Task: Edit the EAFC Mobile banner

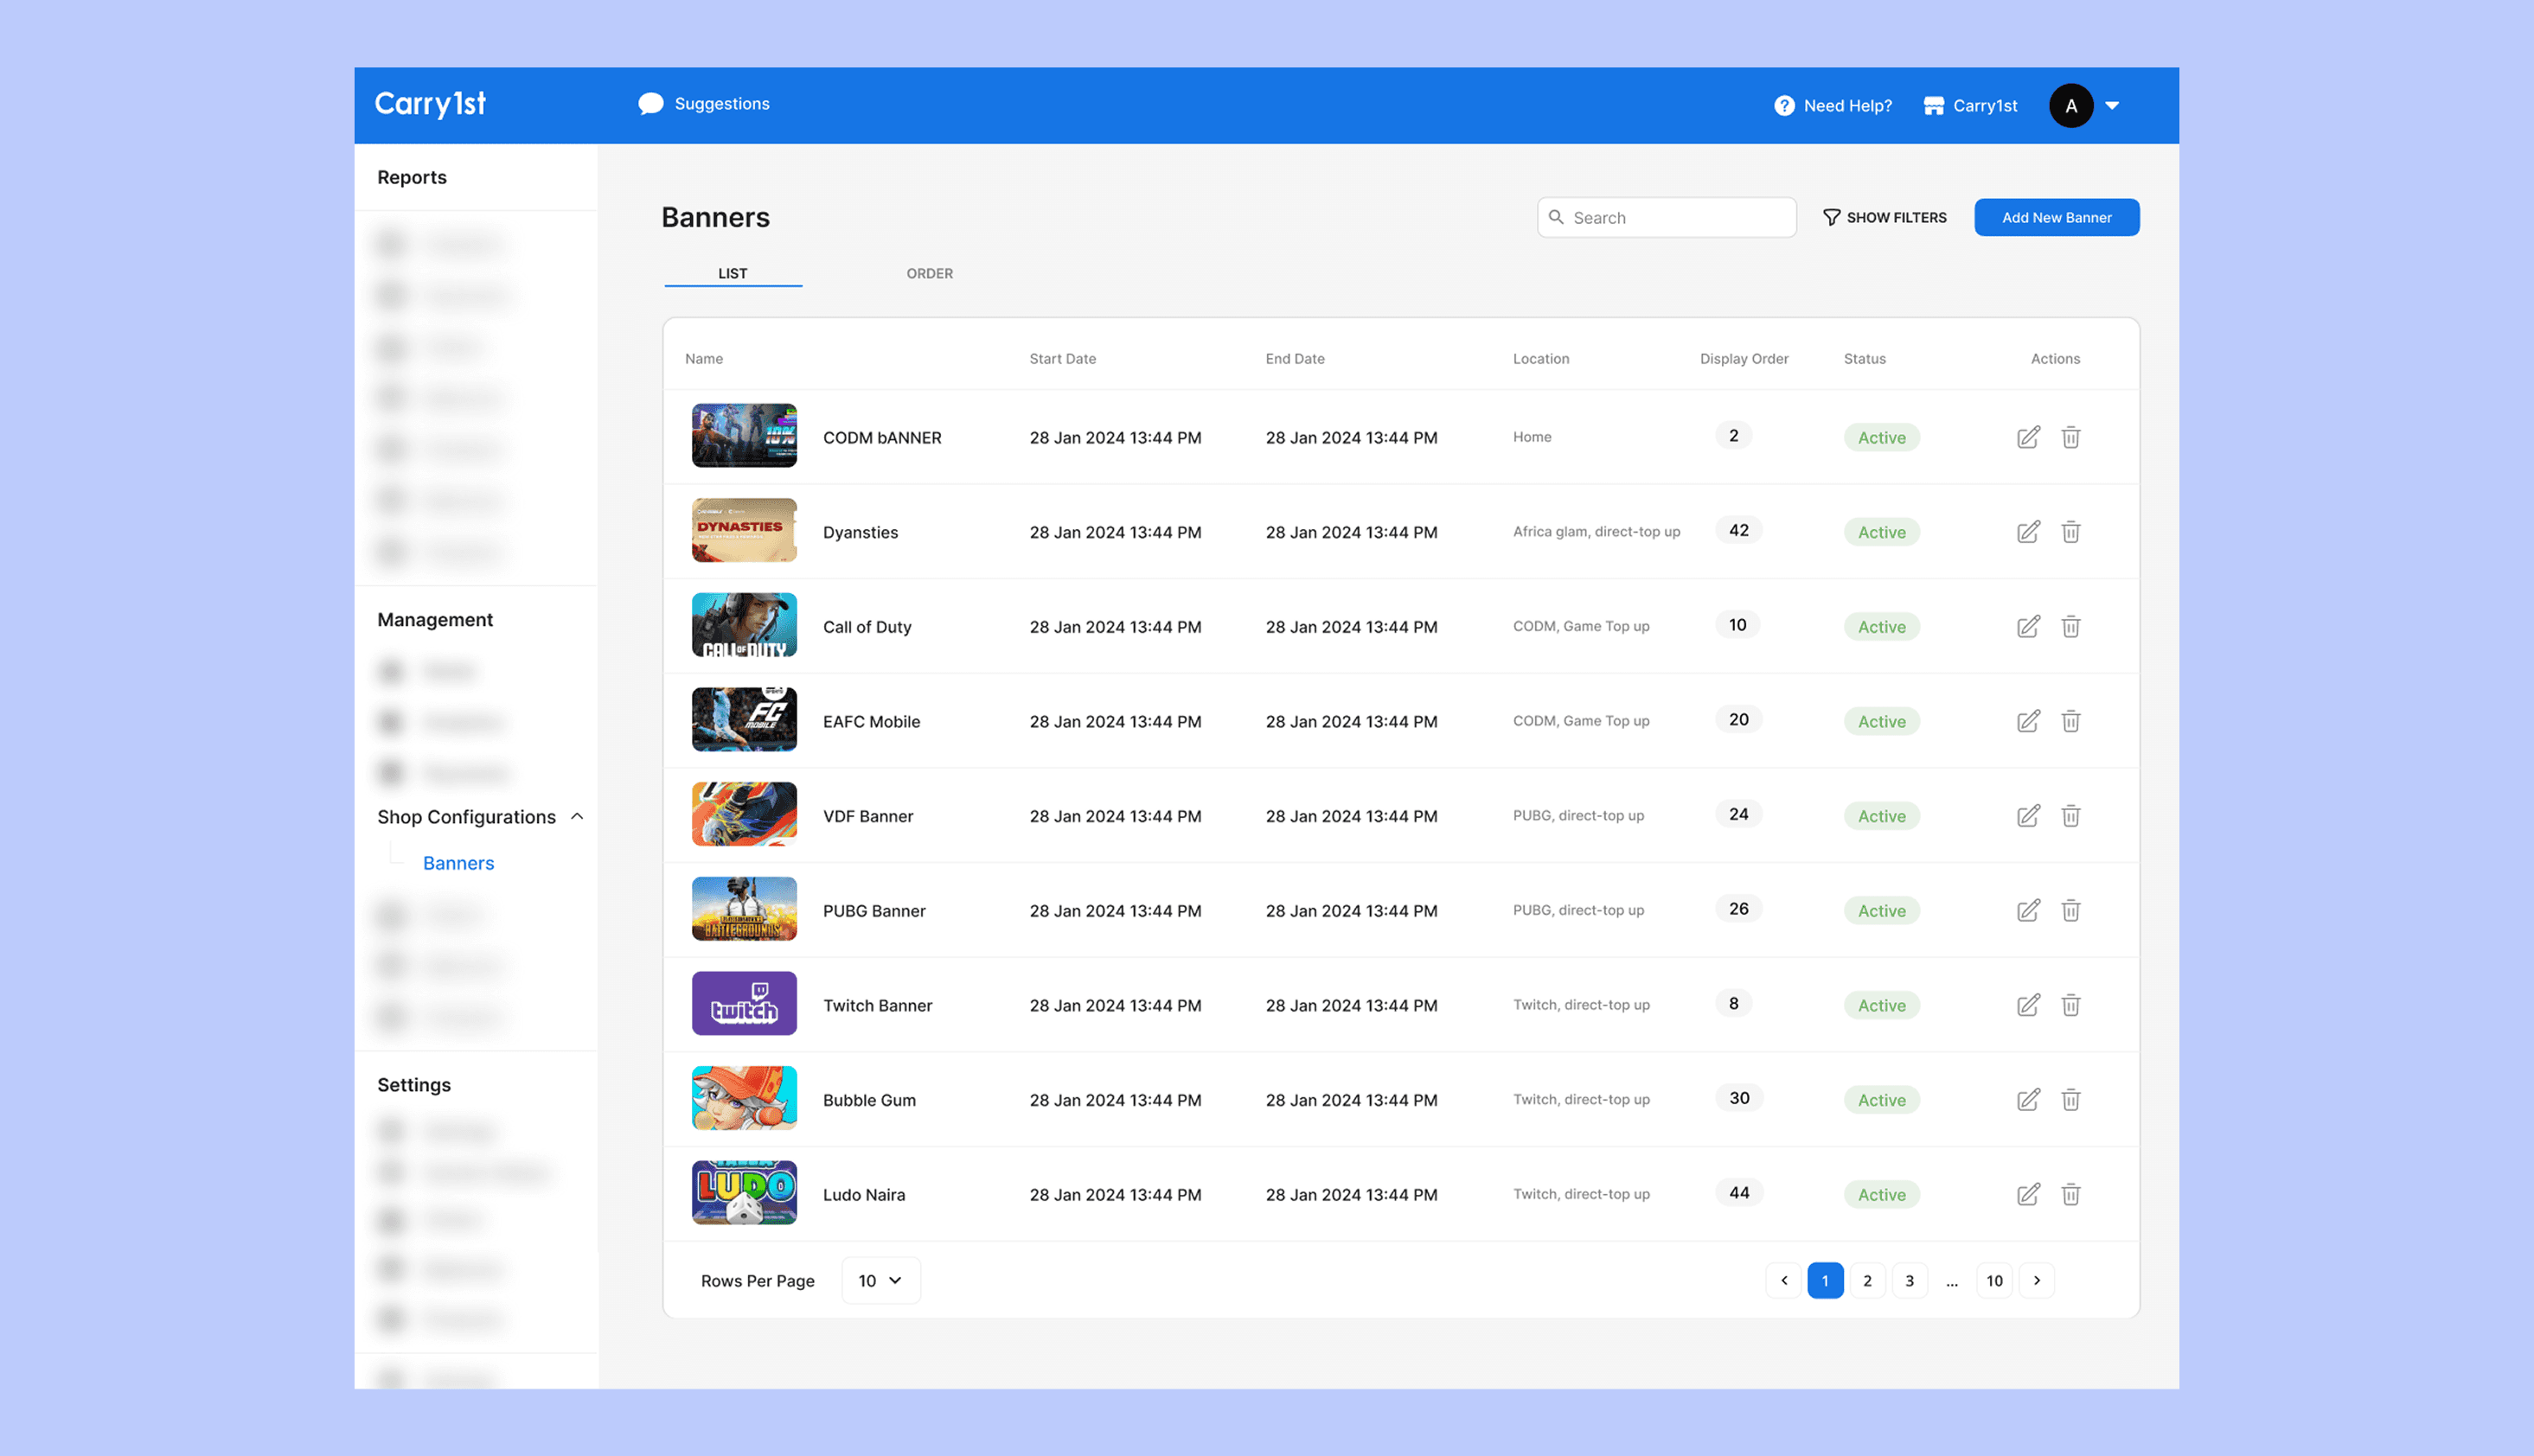Action: pos(2027,721)
